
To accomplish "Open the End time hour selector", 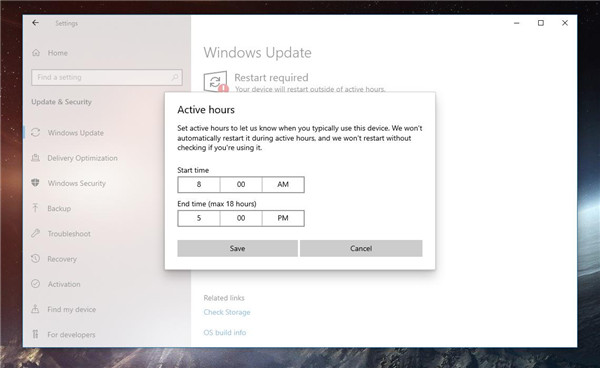I will 199,218.
